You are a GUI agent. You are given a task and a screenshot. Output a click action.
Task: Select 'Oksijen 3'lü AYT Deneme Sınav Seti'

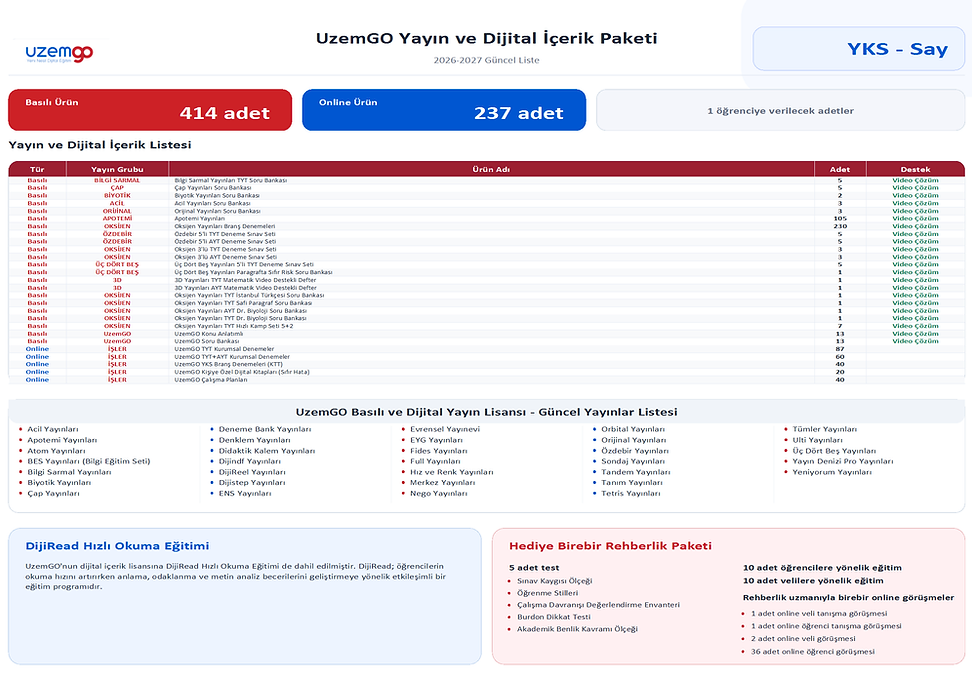[487, 257]
